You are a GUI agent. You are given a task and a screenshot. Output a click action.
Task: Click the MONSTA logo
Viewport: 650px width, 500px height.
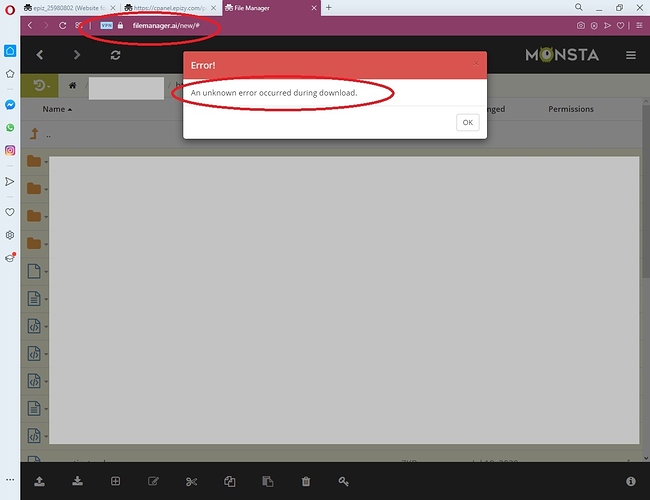point(562,55)
